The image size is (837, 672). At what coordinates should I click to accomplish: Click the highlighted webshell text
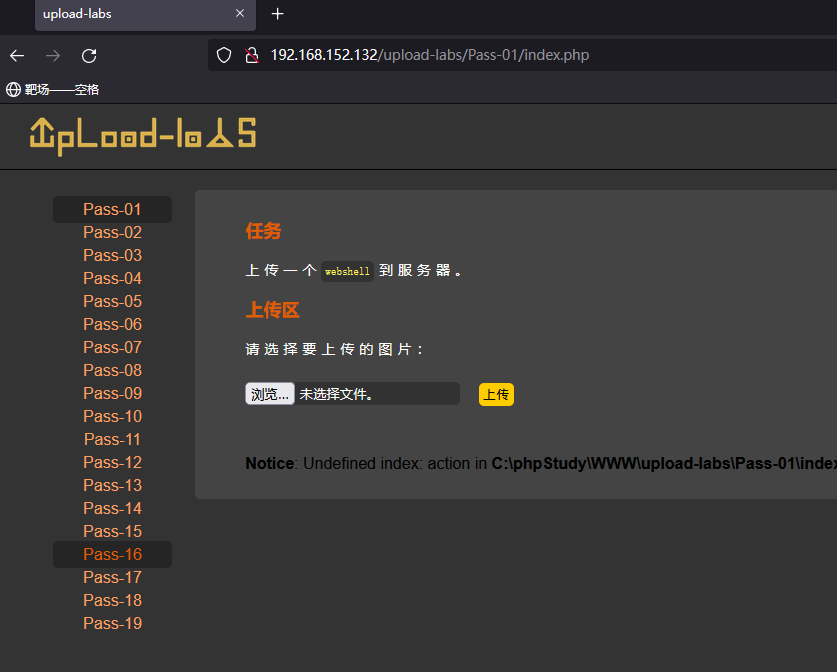click(x=347, y=270)
